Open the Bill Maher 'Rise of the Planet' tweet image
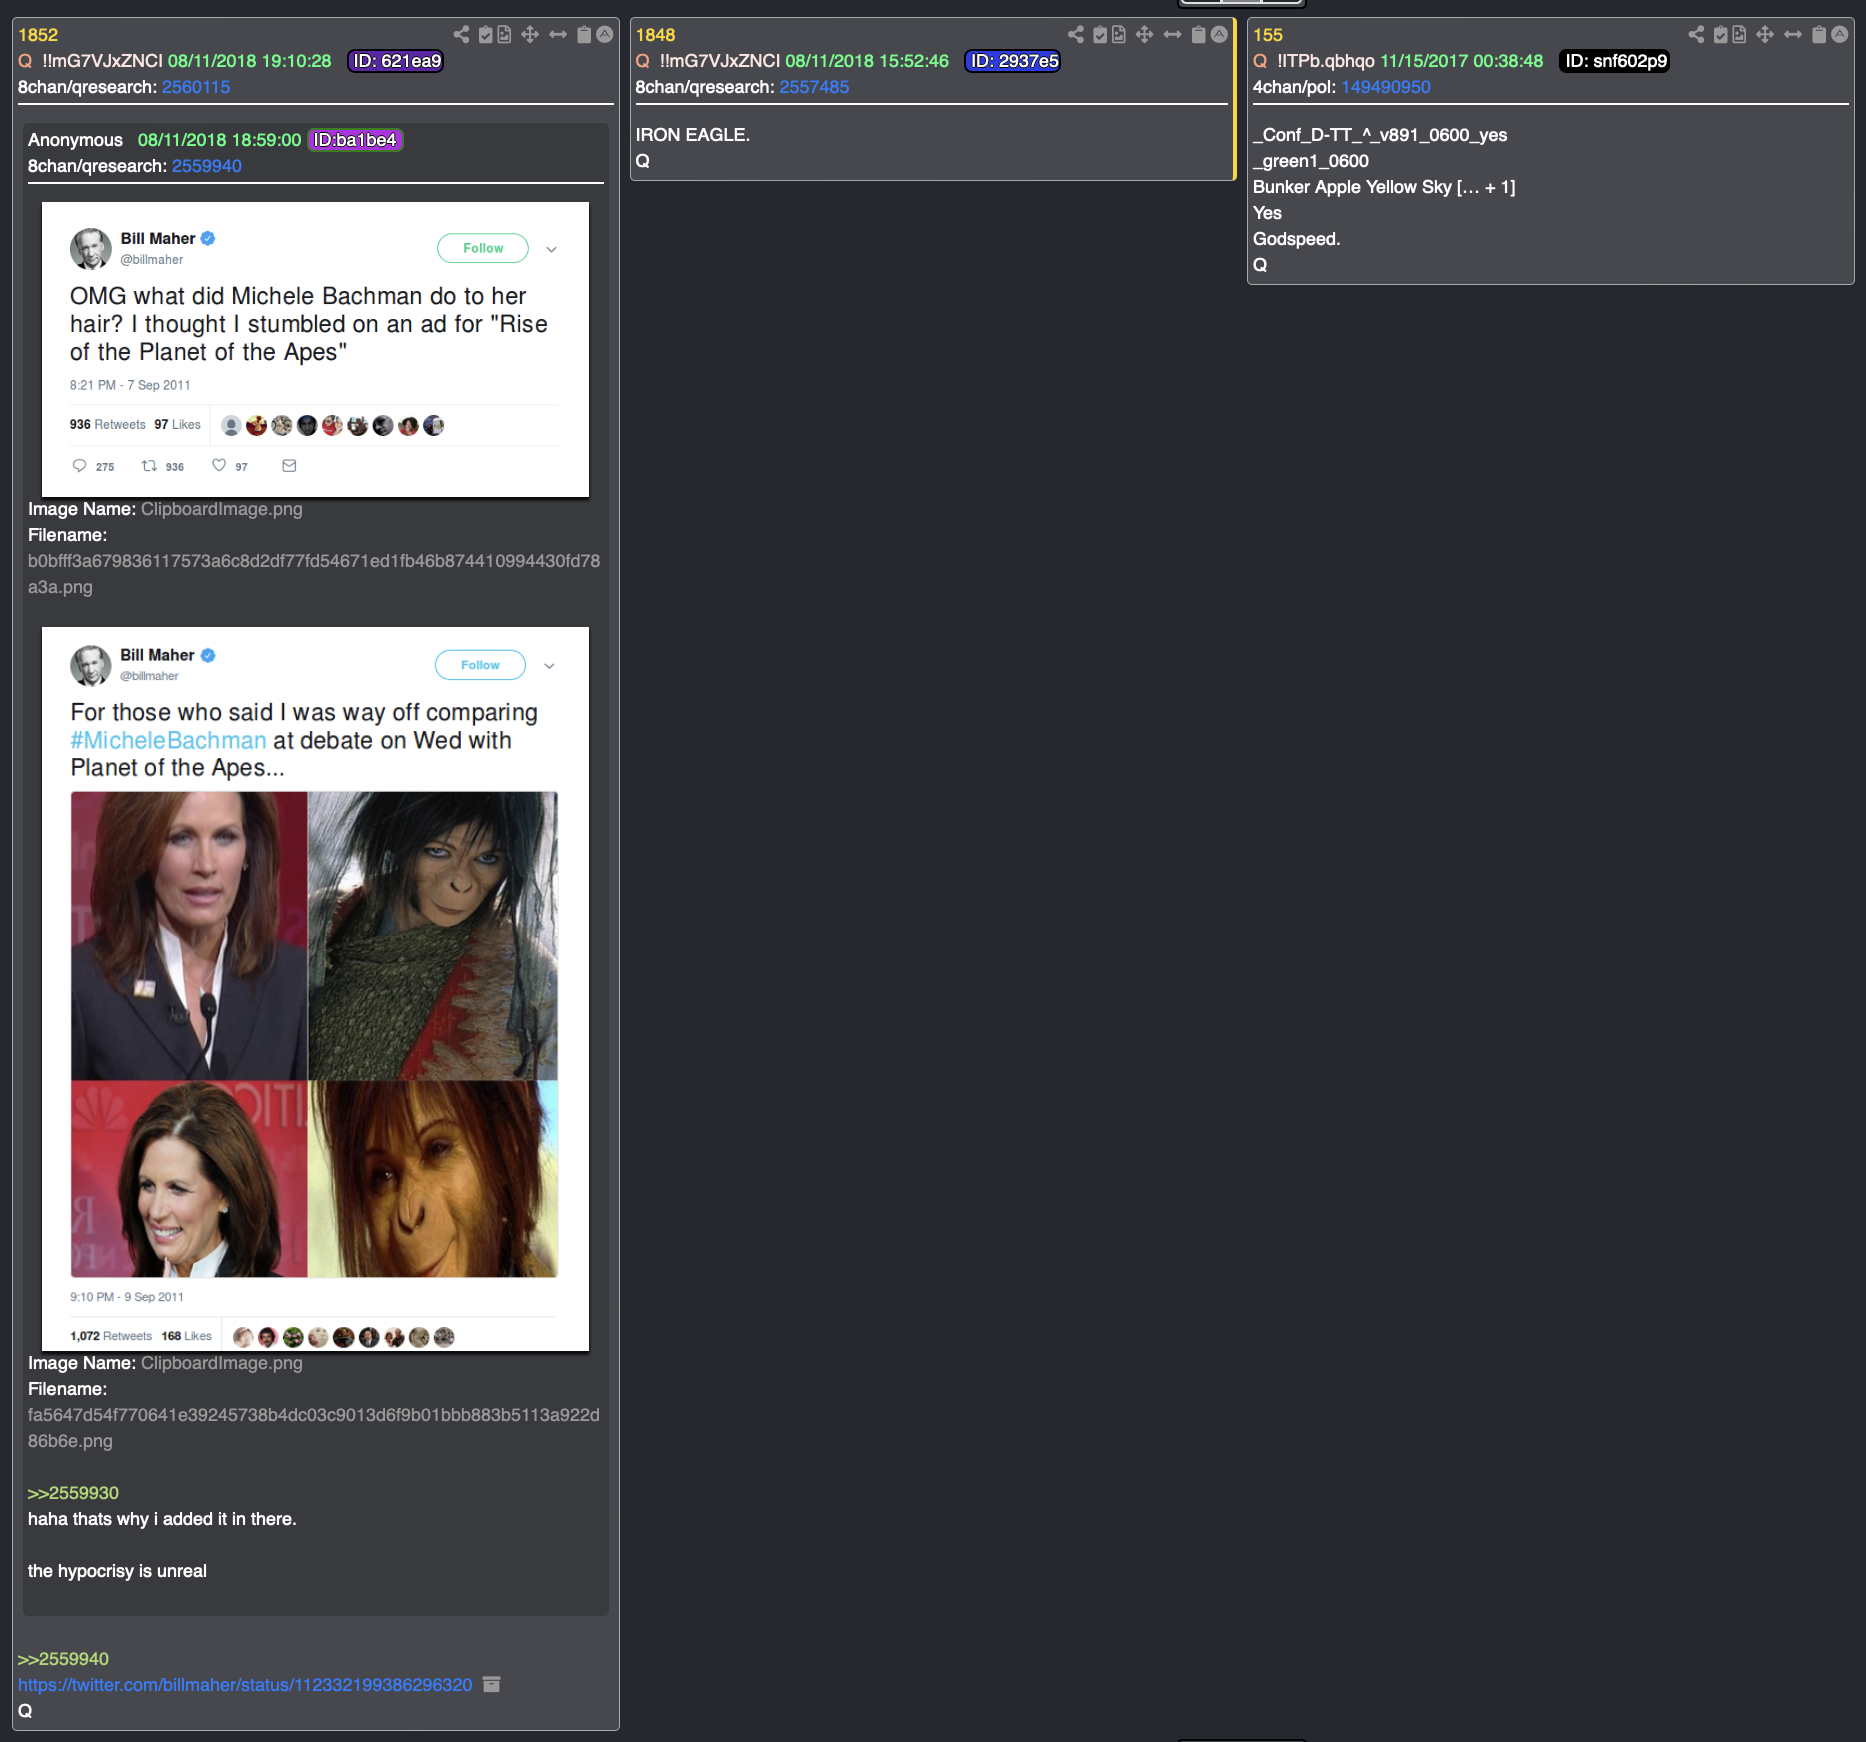 (315, 349)
